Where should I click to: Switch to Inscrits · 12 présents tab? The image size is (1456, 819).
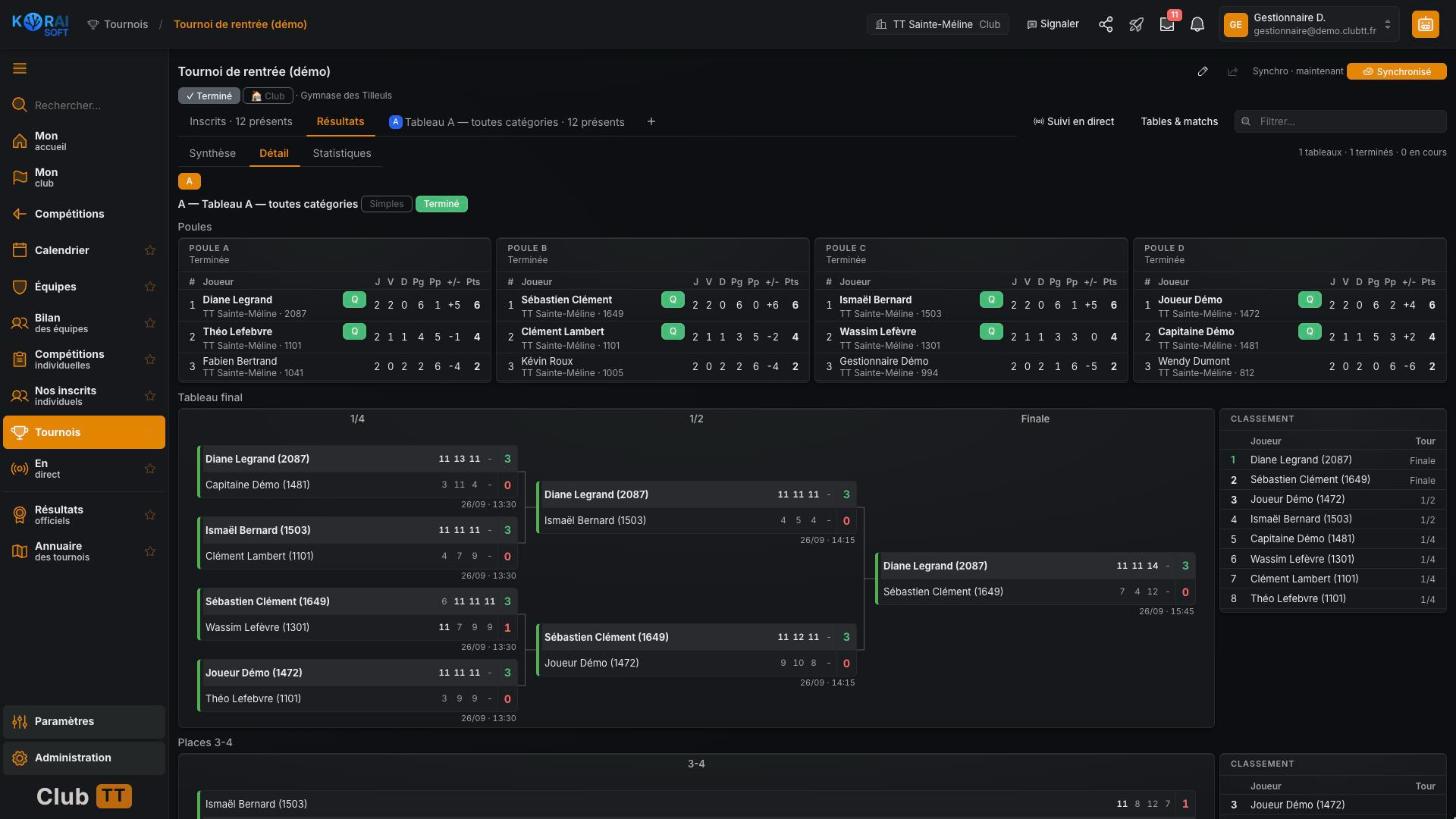tap(241, 122)
